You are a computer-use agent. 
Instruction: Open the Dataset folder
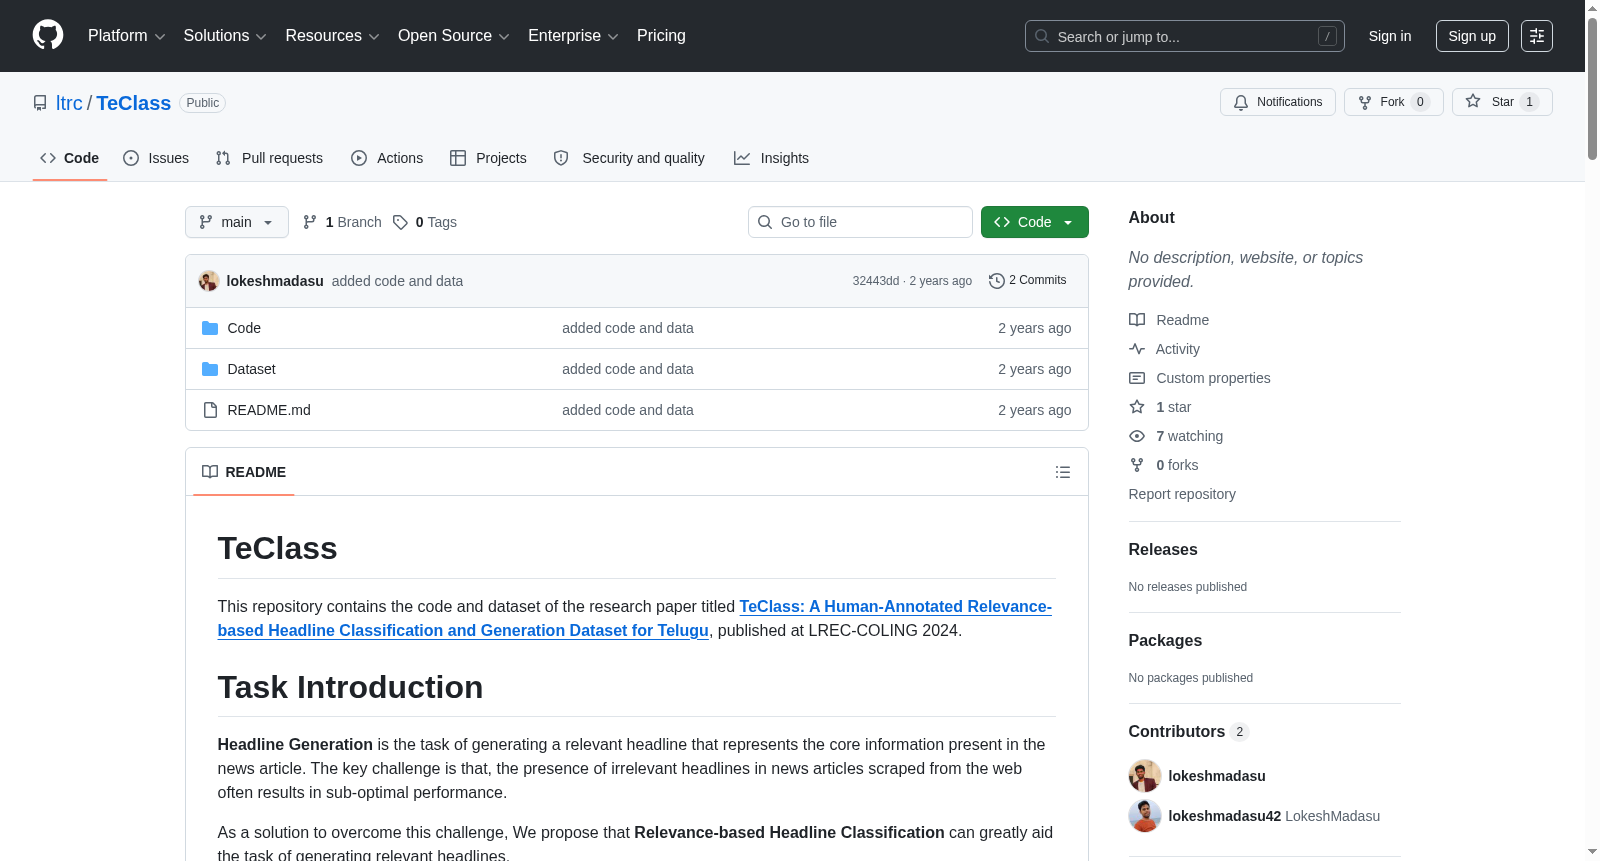[x=251, y=369]
